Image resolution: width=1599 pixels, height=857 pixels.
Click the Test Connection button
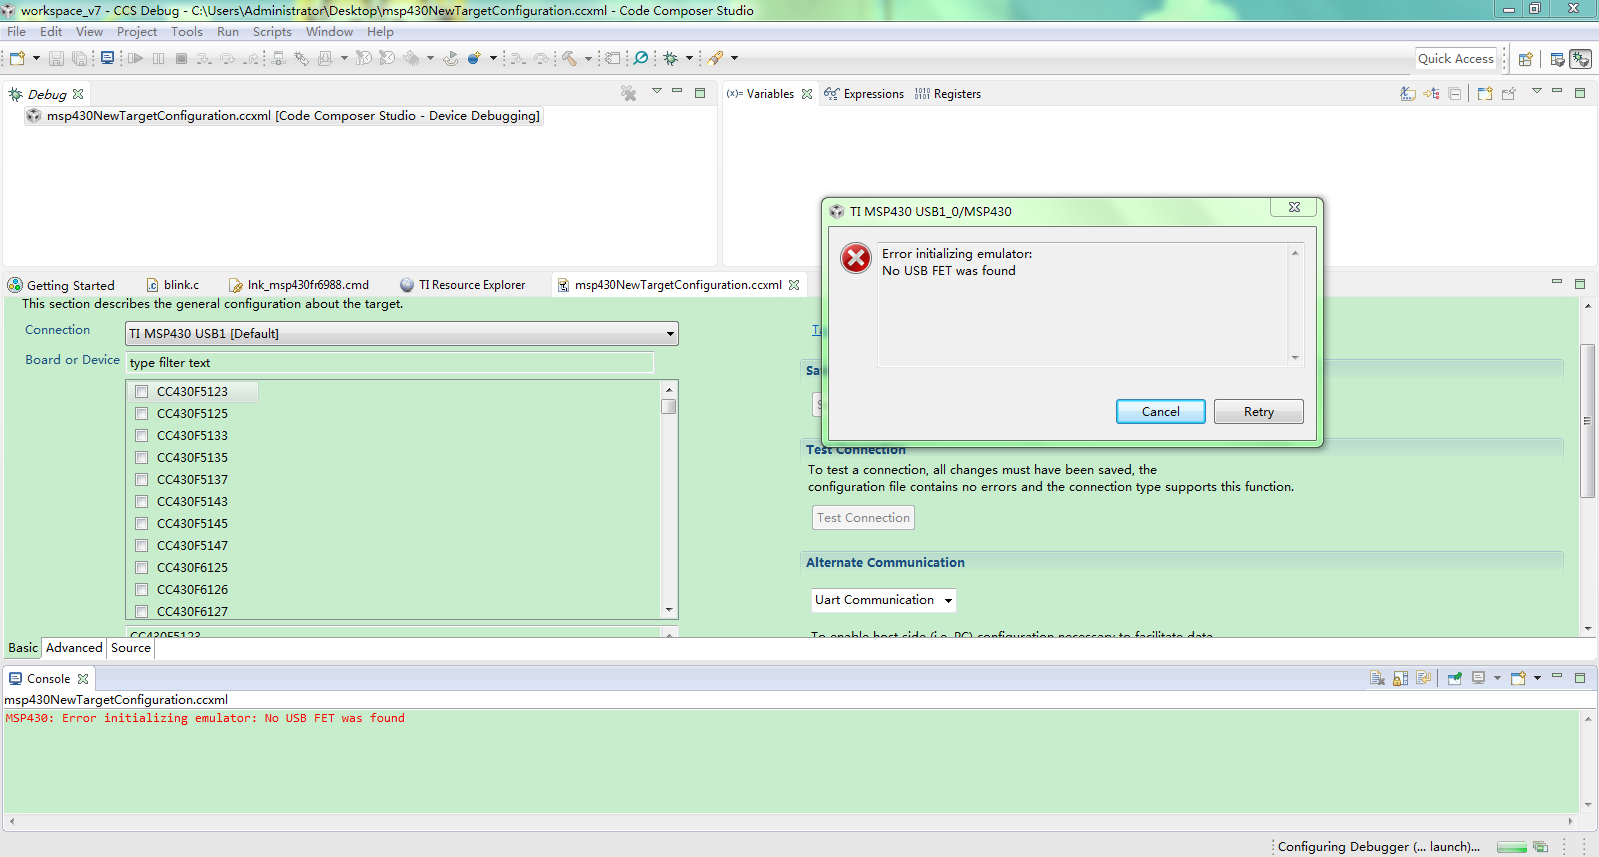863,518
